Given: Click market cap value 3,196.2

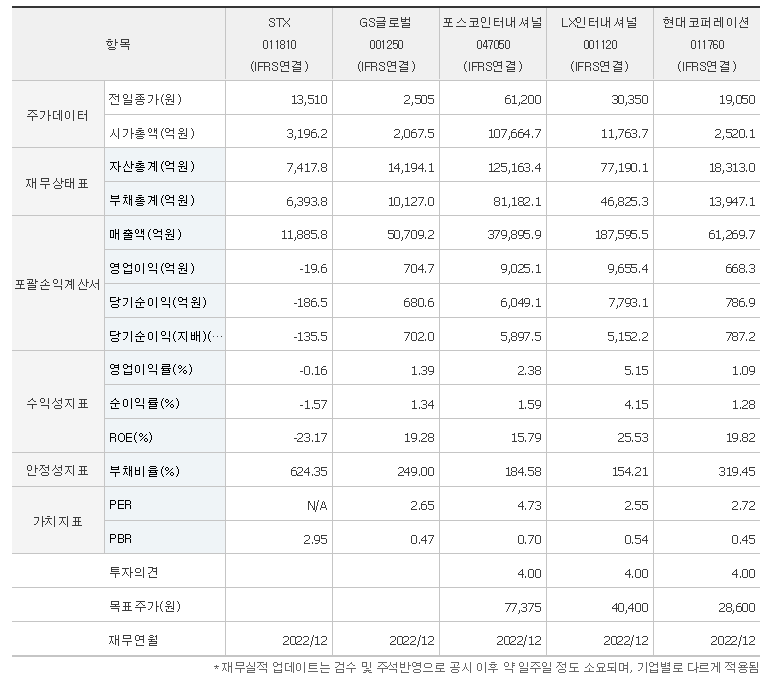Looking at the screenshot, I should (307, 134).
